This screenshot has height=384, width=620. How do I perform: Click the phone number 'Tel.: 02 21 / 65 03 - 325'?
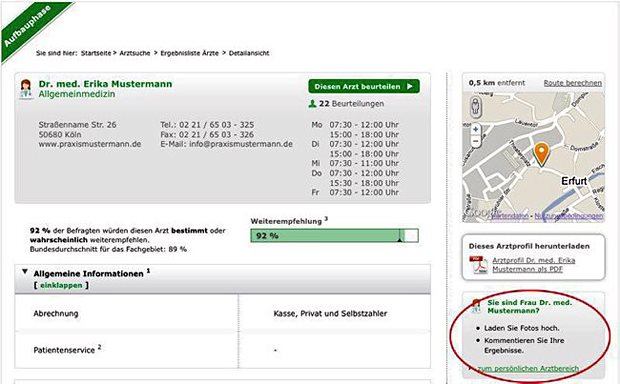[207, 125]
